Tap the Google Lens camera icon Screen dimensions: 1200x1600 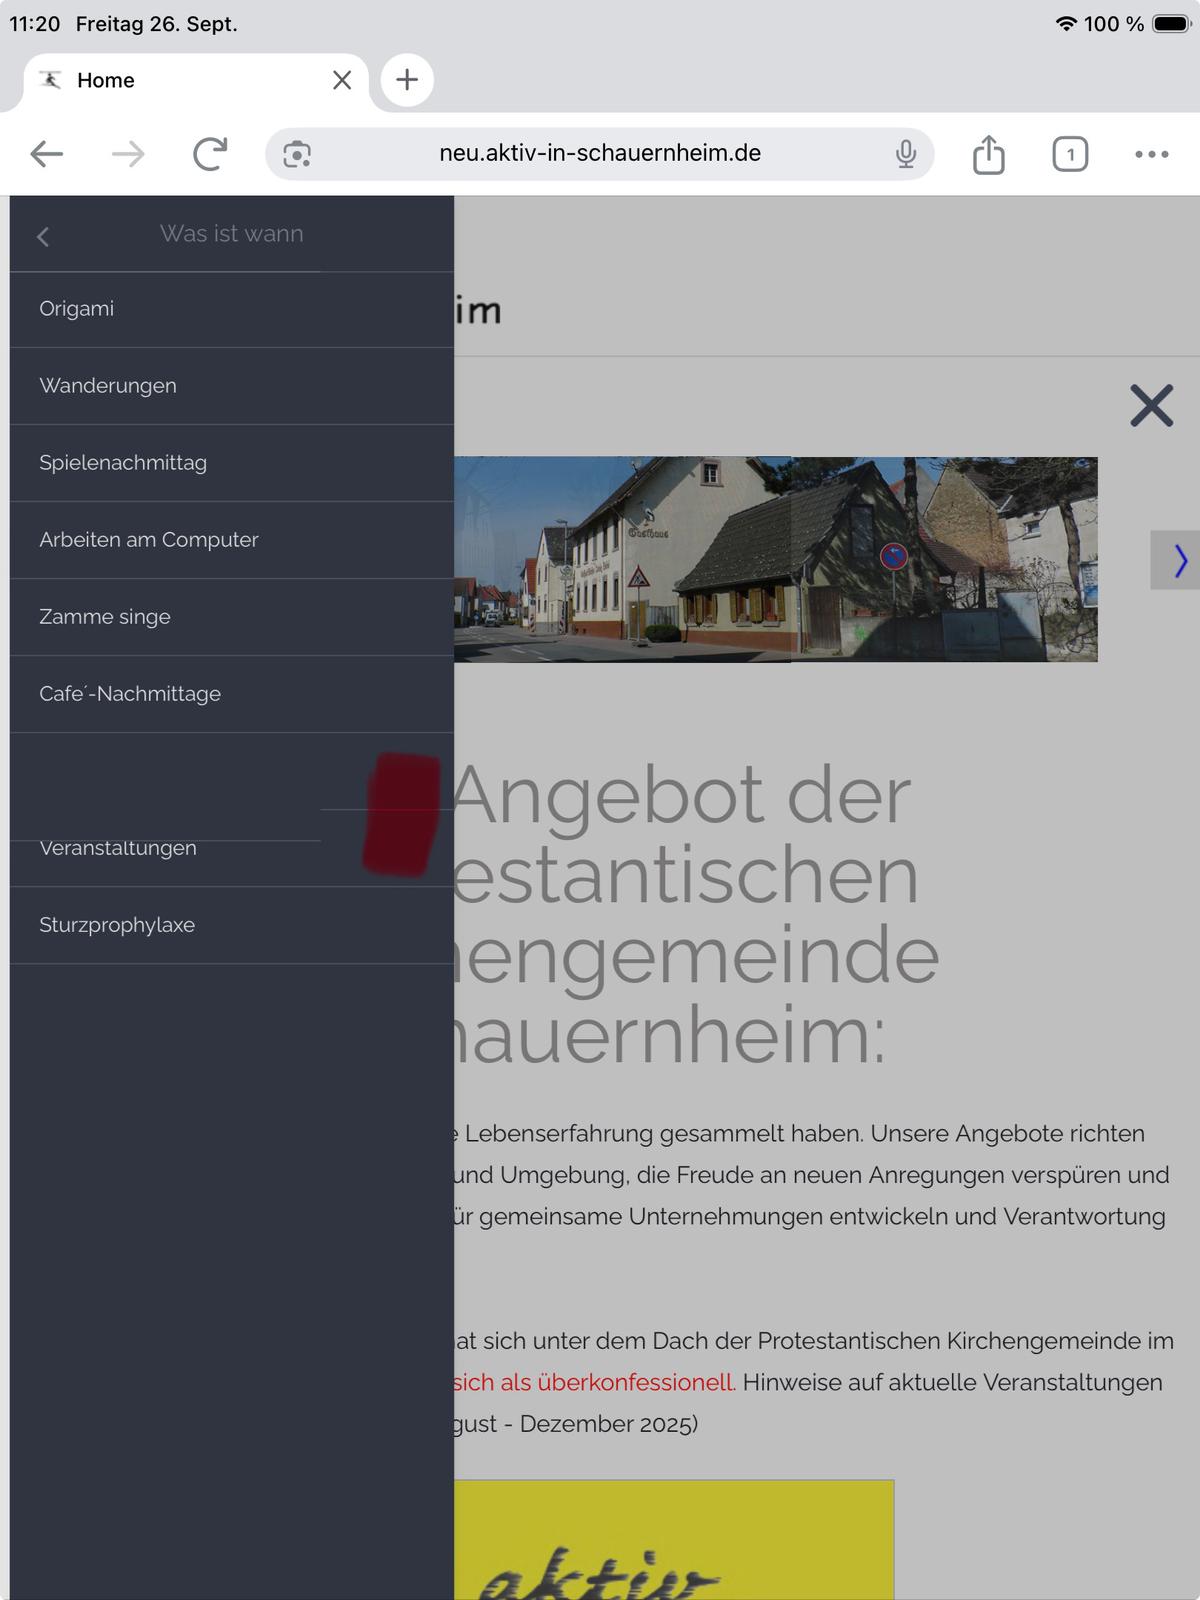(x=297, y=154)
